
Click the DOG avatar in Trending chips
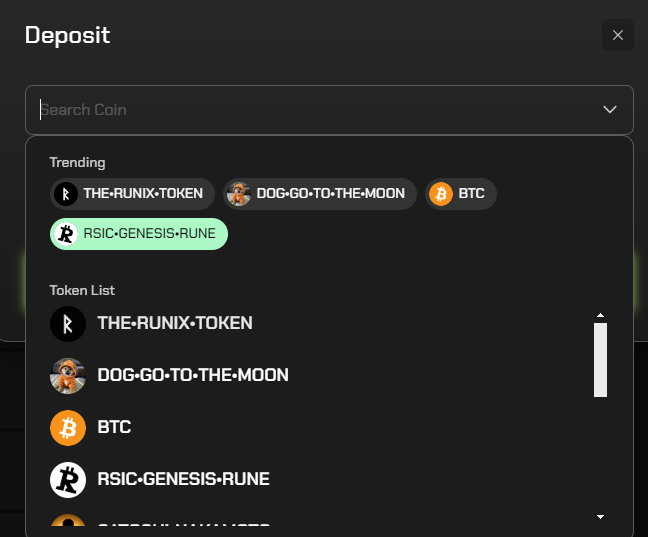coord(239,194)
